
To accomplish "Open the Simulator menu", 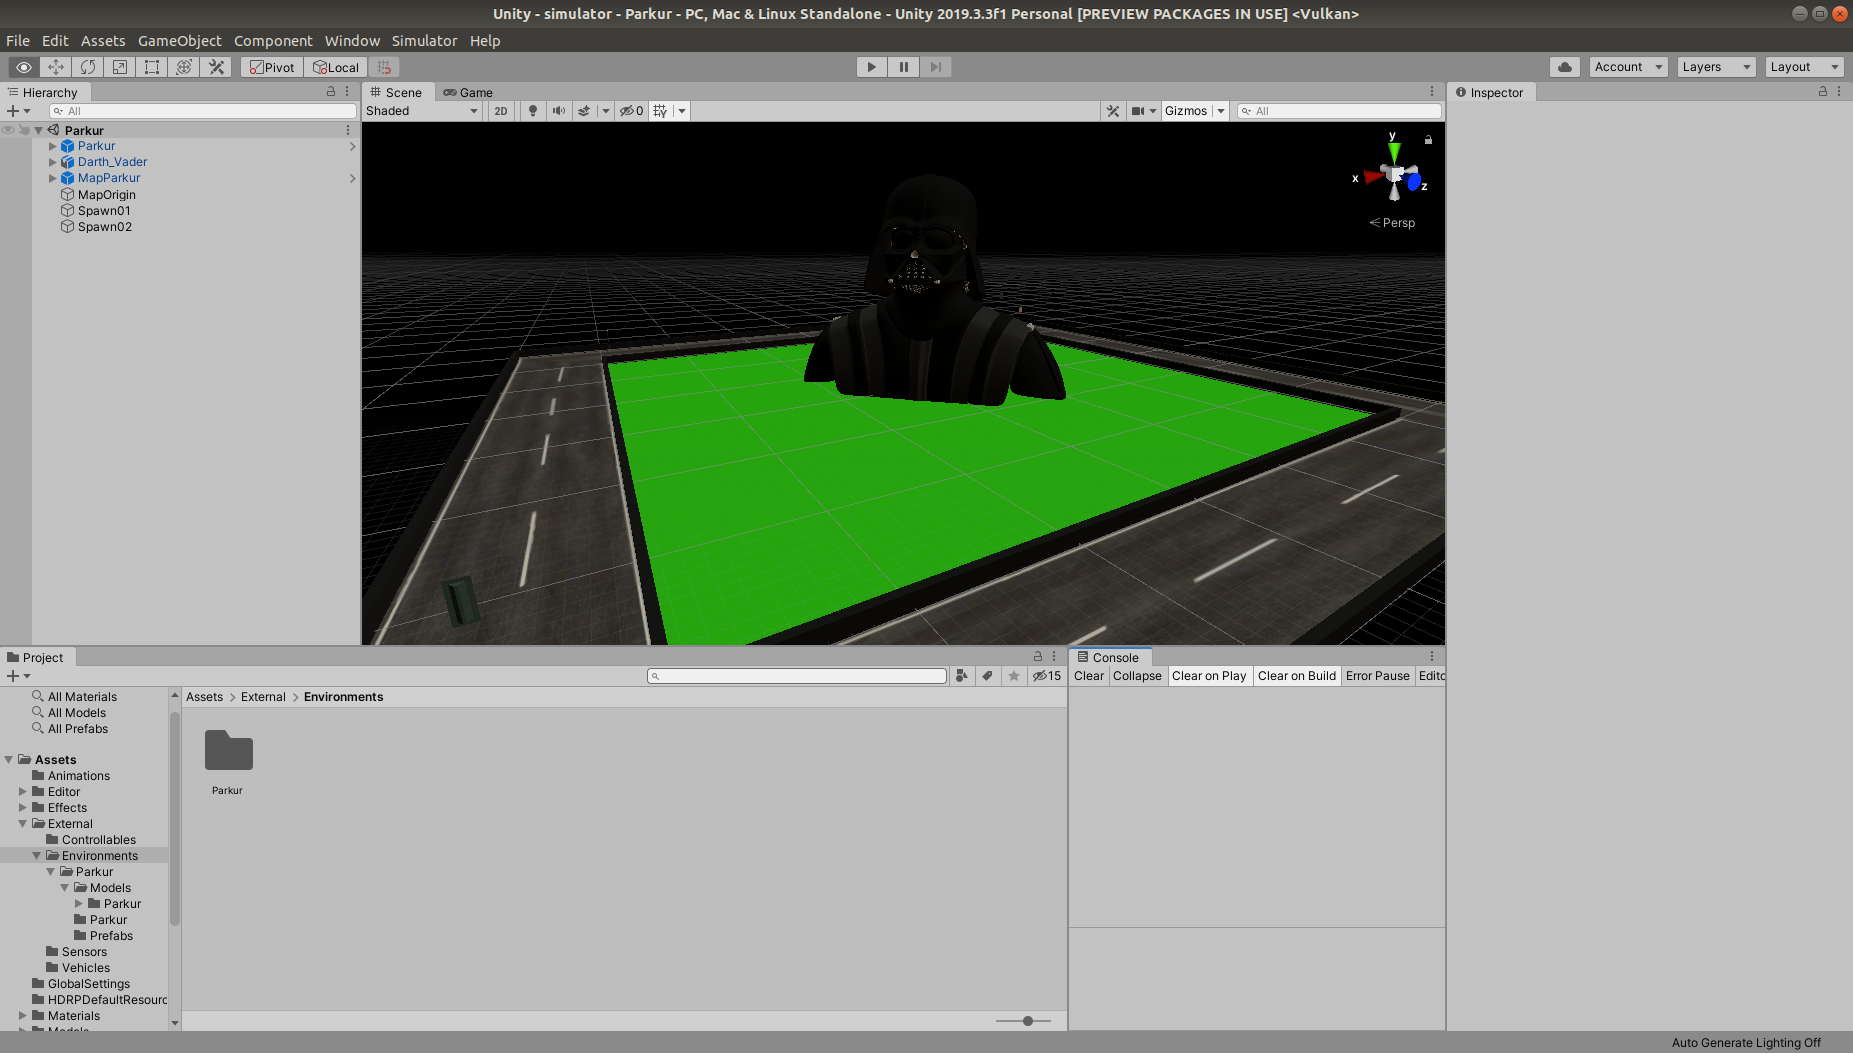I will click(424, 41).
